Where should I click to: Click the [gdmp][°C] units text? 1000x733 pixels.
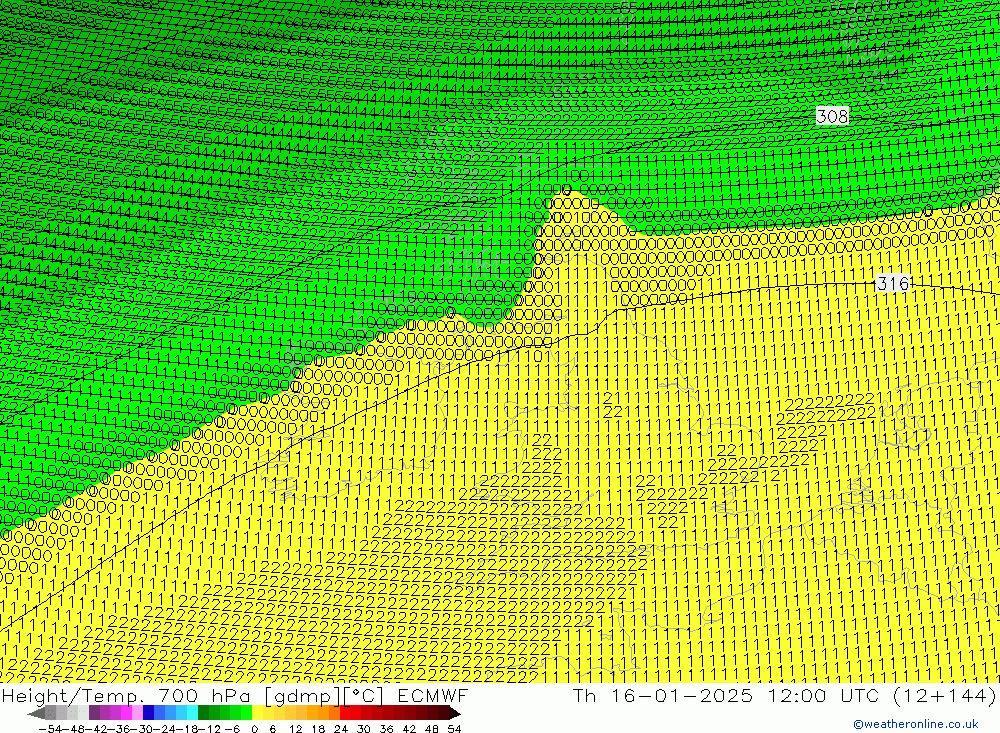(325, 695)
